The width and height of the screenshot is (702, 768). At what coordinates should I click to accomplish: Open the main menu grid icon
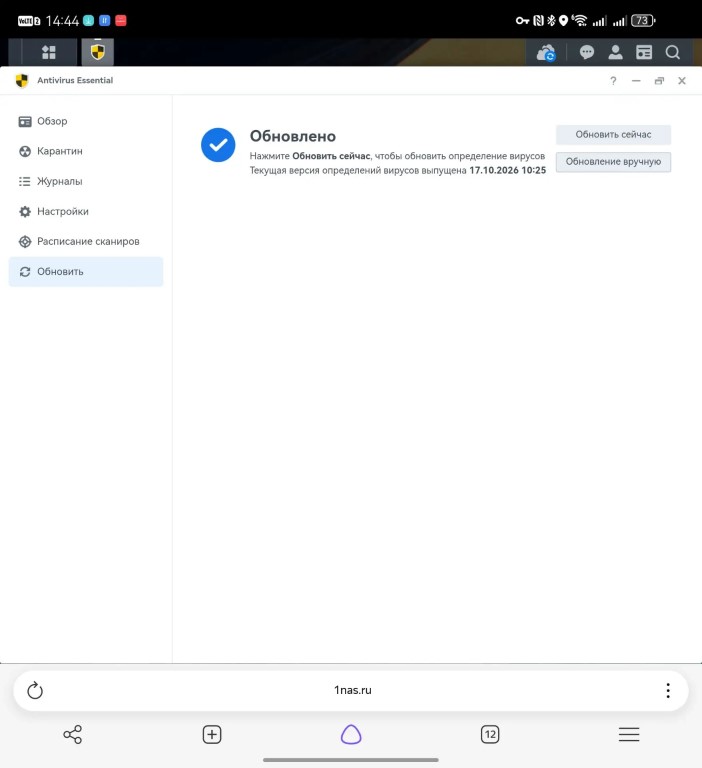48,52
